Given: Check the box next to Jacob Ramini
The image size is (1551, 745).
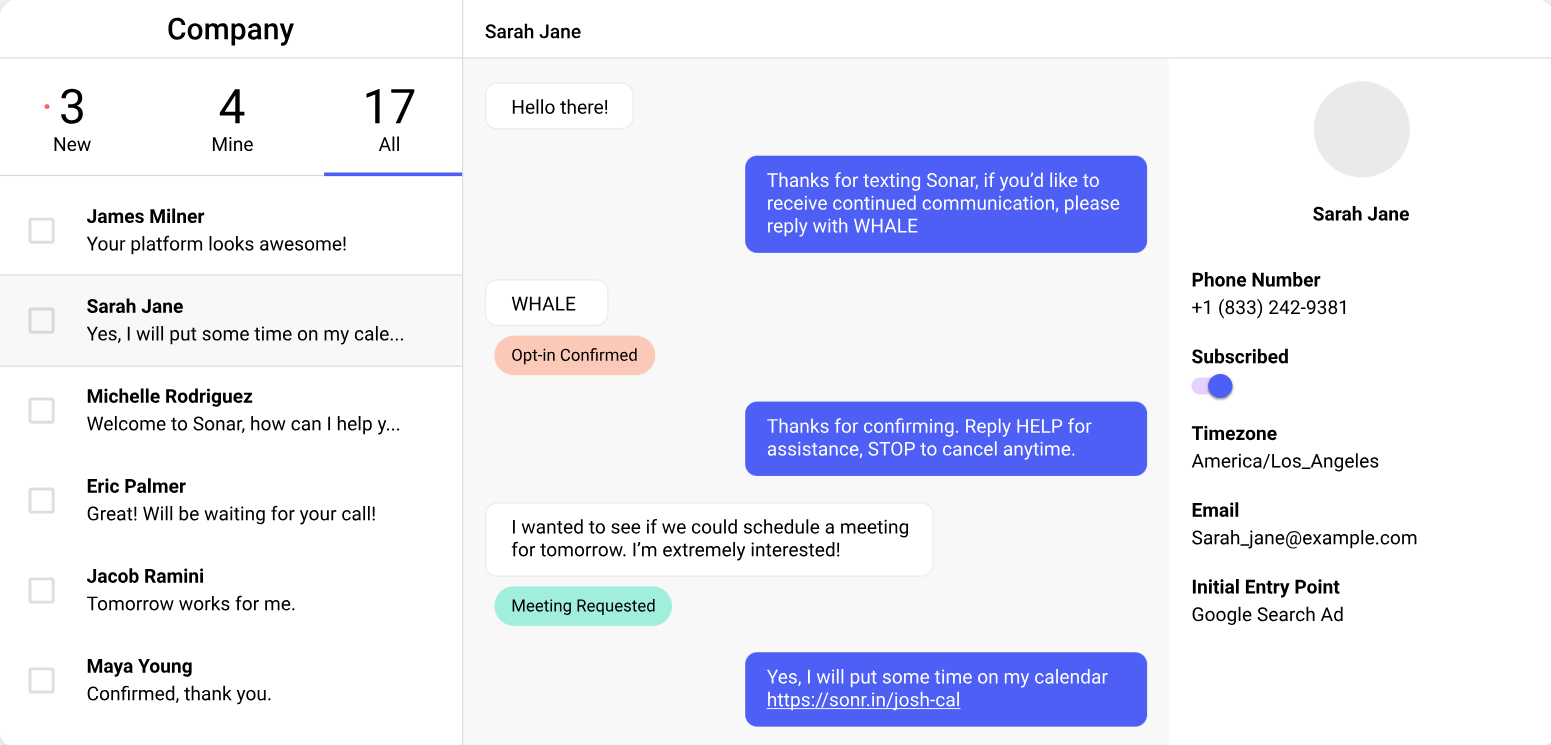Looking at the screenshot, I should pyautogui.click(x=41, y=591).
